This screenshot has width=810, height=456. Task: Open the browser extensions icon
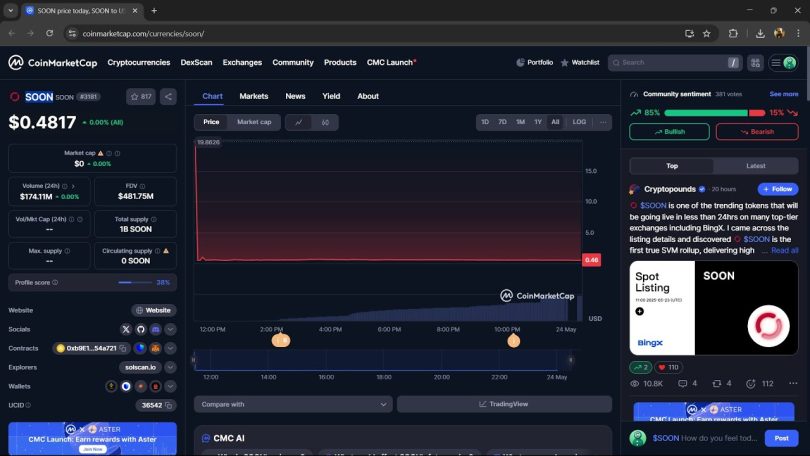coord(733,34)
